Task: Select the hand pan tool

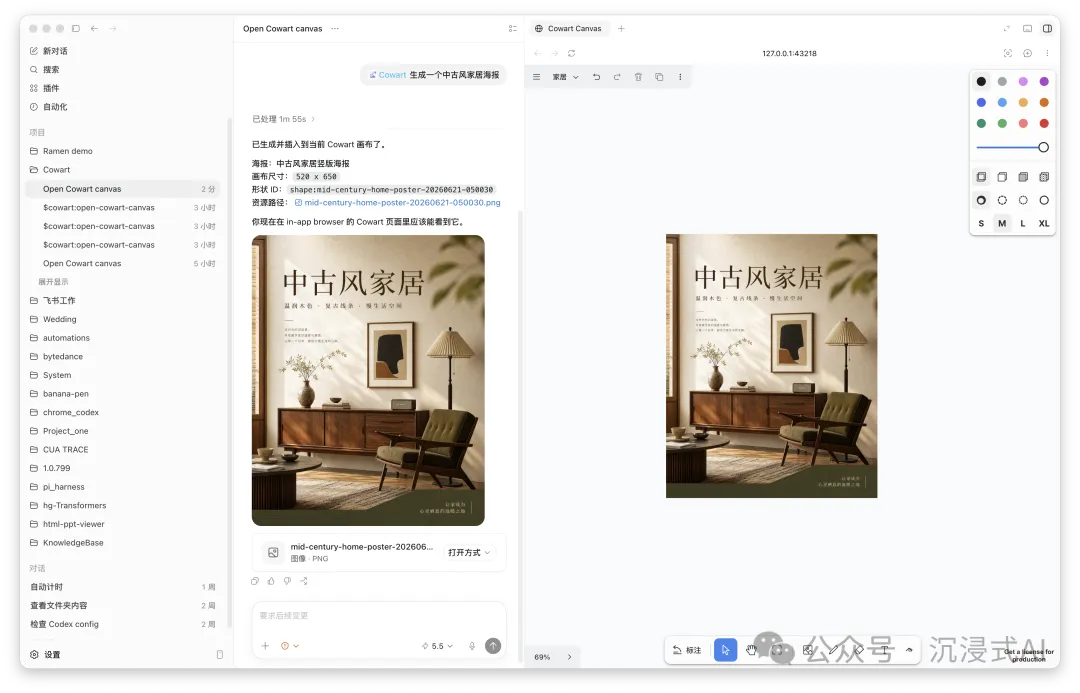Action: coord(751,650)
